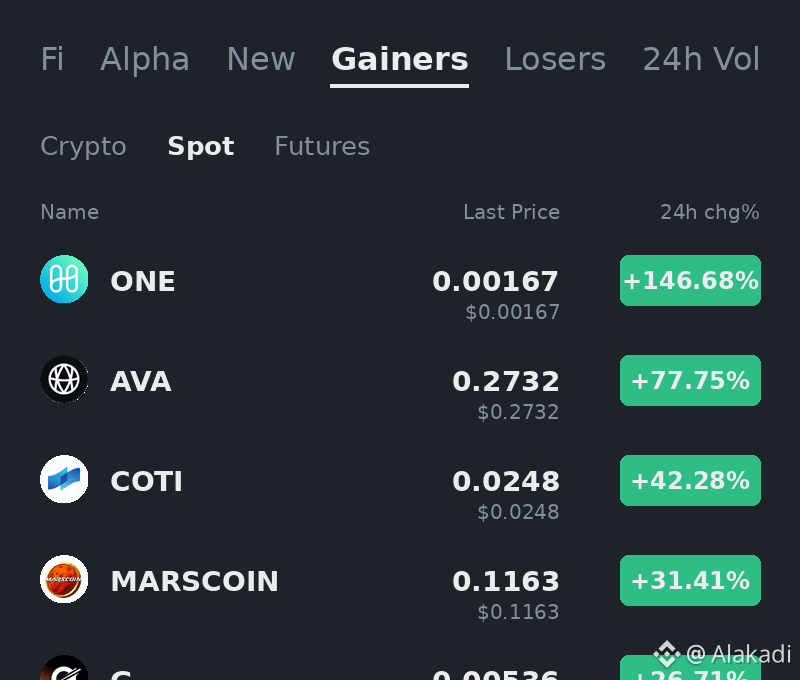Open the 24h Vol tab
Screen dimensions: 800x680
[x=701, y=59]
